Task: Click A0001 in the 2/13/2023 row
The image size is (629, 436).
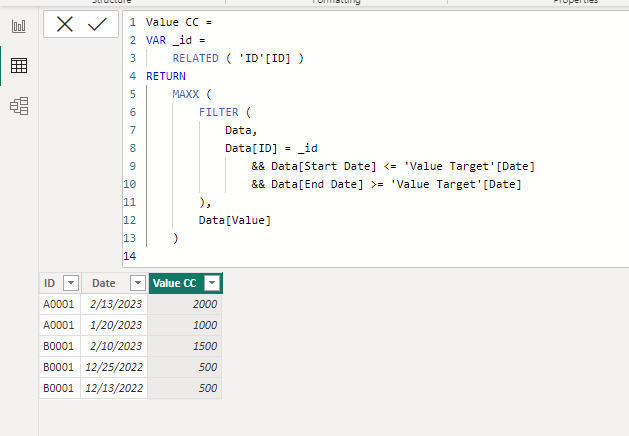Action: click(x=60, y=304)
